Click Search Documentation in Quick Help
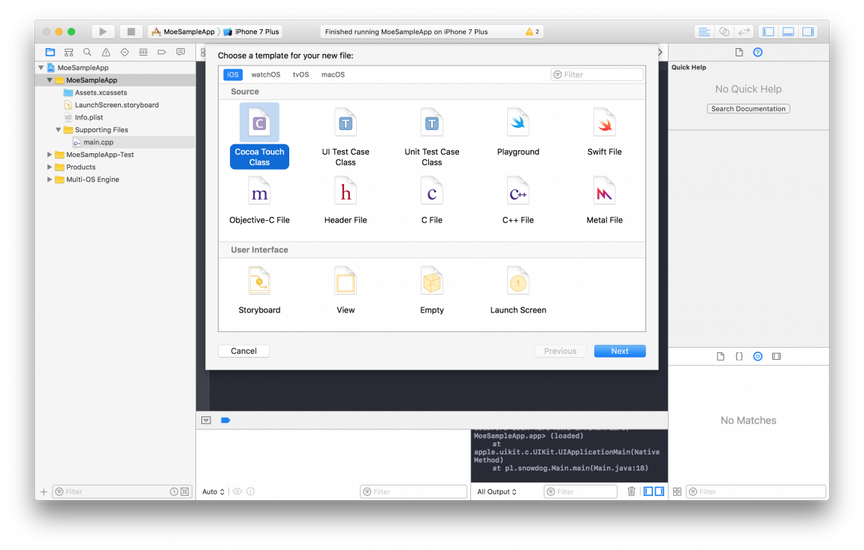 click(x=748, y=109)
